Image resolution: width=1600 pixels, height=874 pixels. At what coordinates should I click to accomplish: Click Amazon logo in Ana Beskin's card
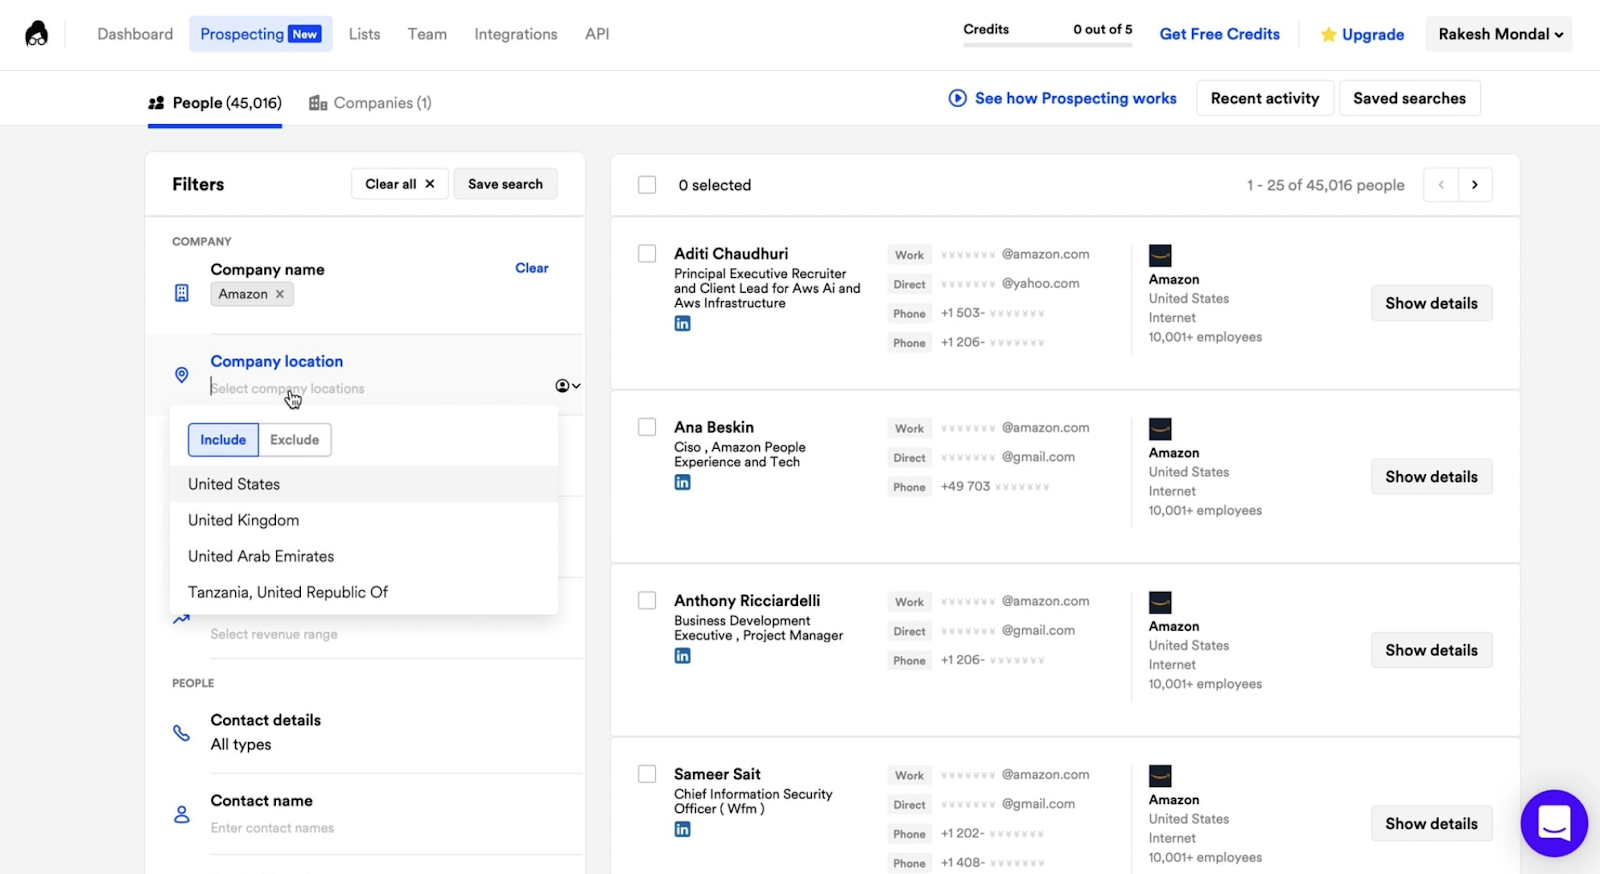pos(1160,429)
